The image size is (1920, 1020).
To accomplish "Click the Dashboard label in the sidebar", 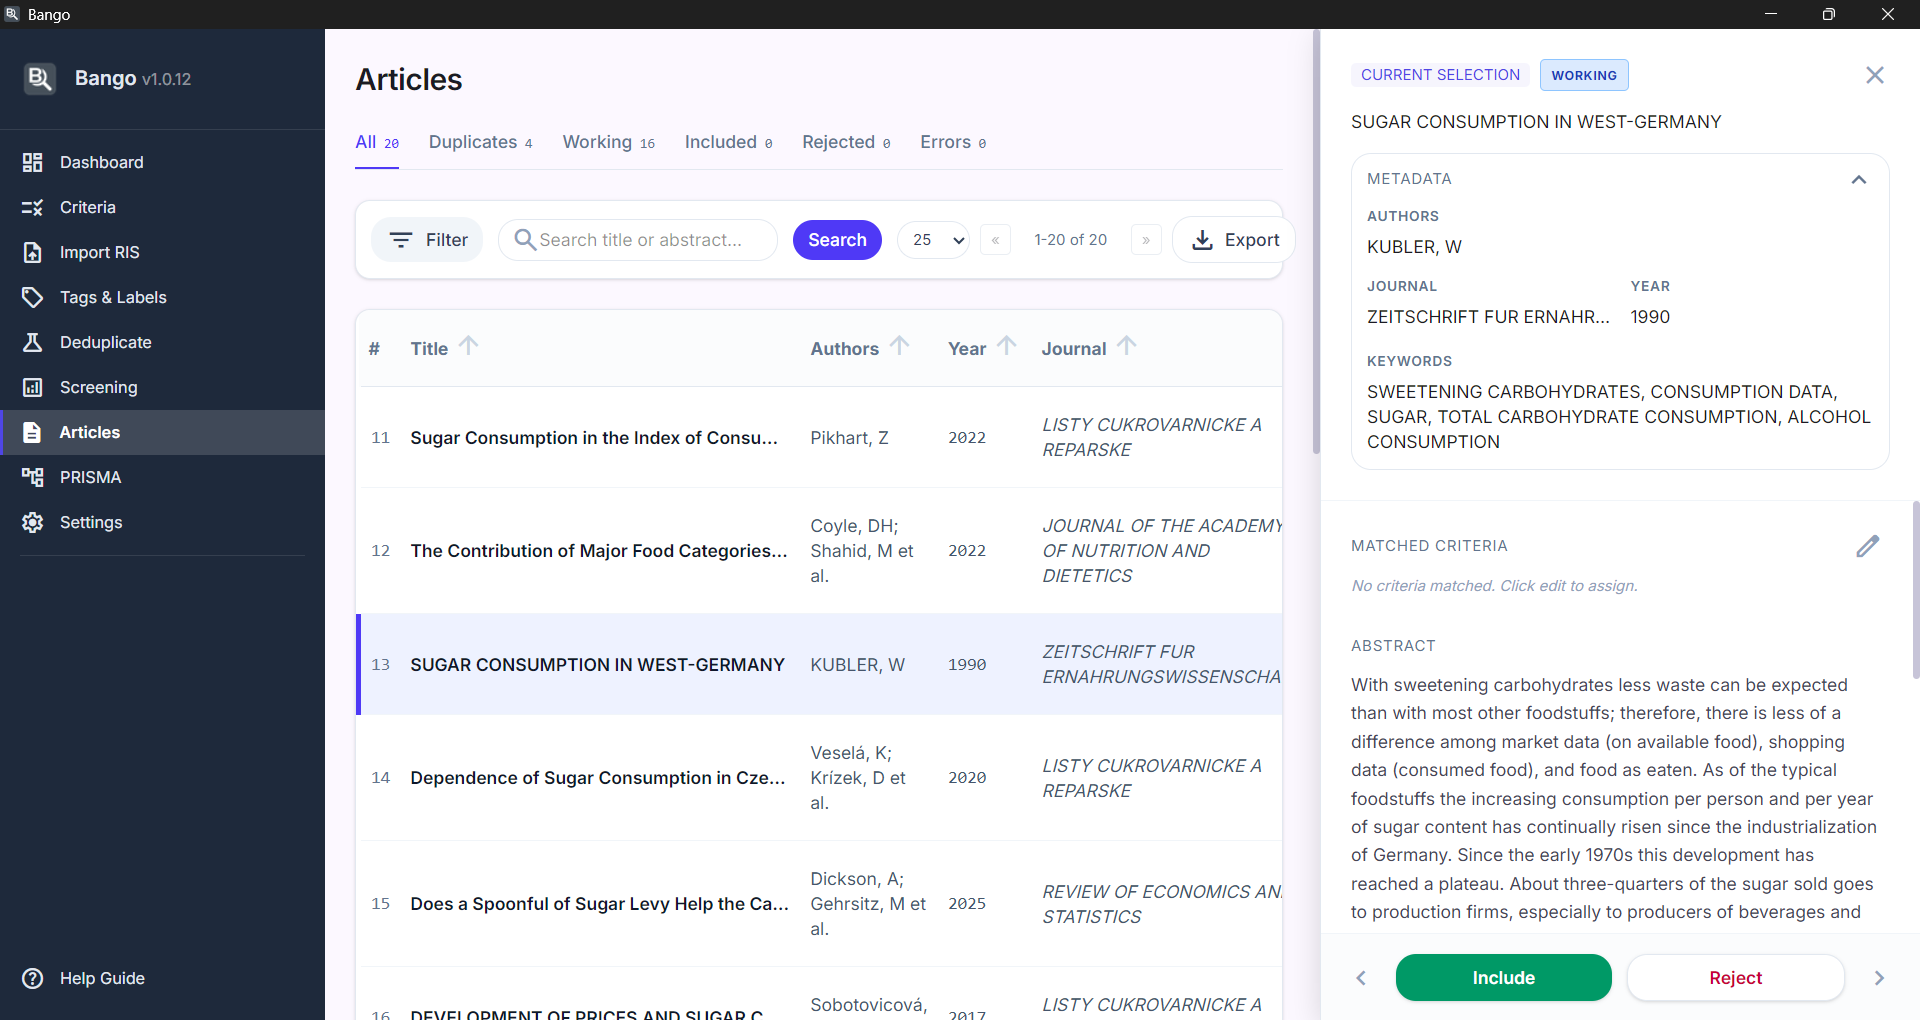I will point(101,162).
